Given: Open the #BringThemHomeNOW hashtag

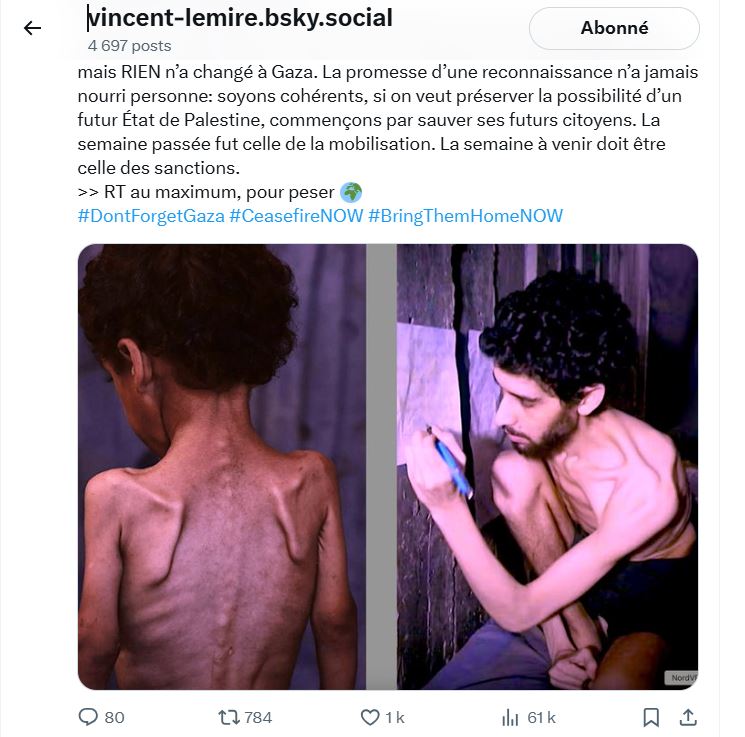Looking at the screenshot, I should click(465, 216).
